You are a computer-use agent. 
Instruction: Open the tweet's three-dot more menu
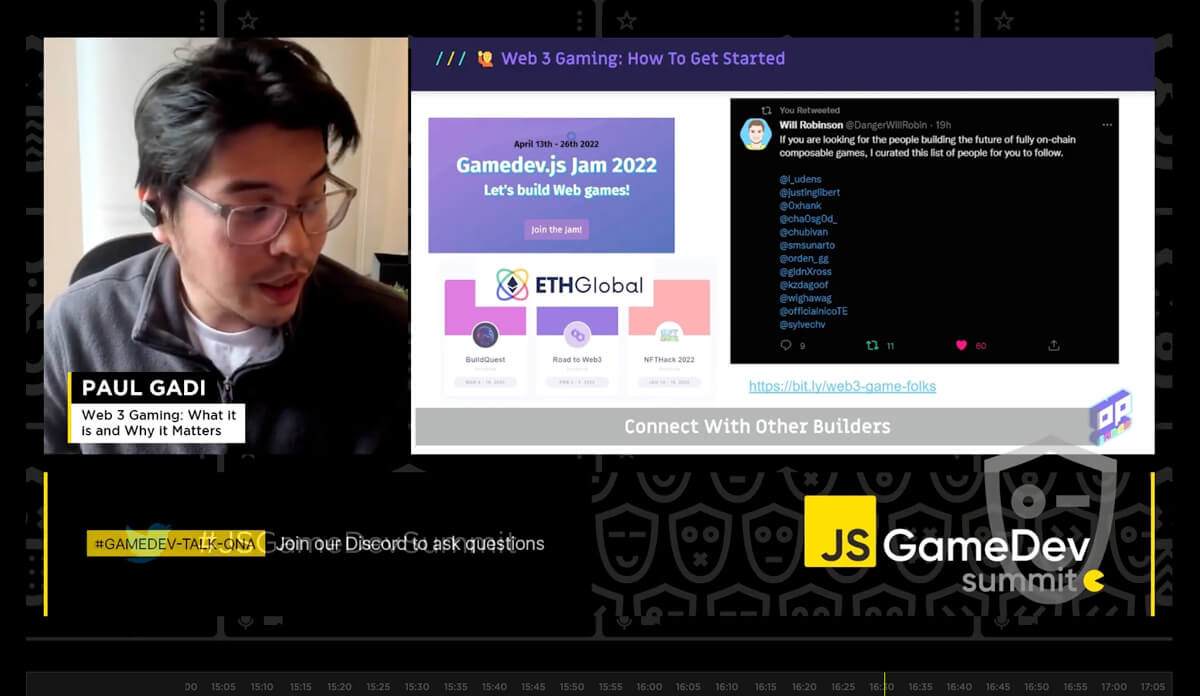[x=1107, y=125]
